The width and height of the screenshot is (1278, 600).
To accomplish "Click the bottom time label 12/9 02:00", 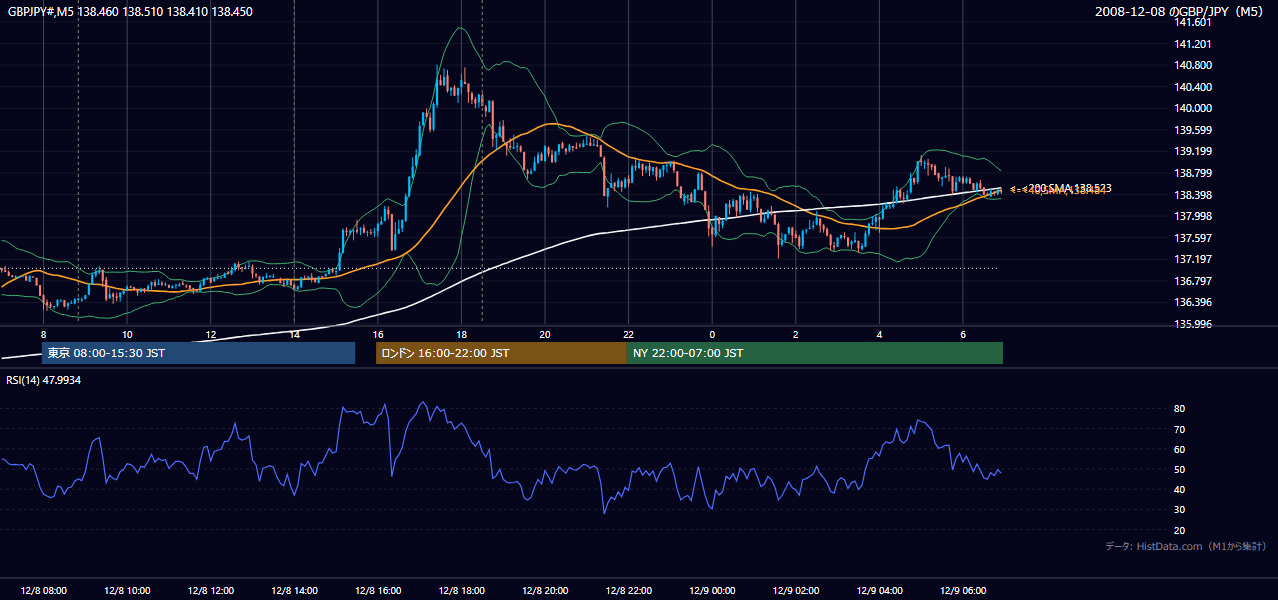I will (x=796, y=590).
